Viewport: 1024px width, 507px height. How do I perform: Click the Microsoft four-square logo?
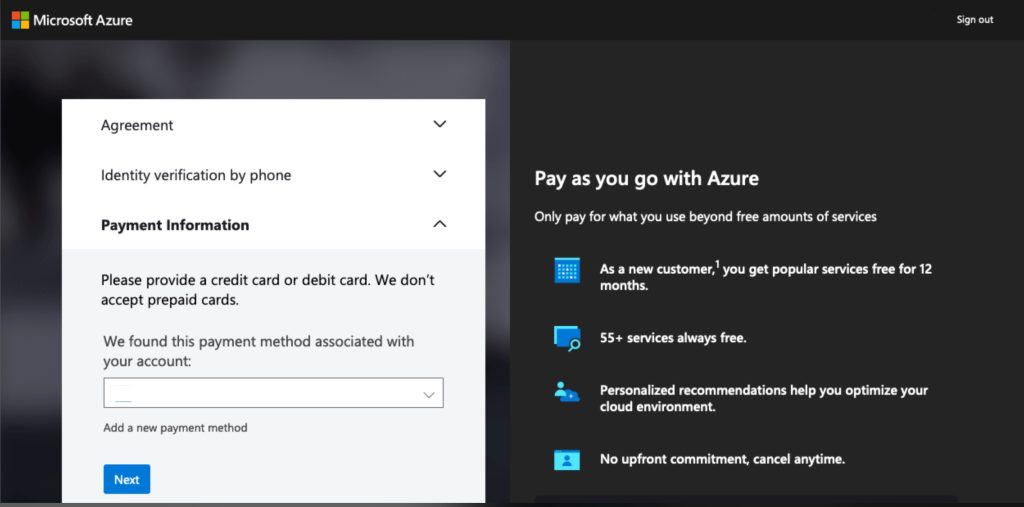[x=20, y=20]
